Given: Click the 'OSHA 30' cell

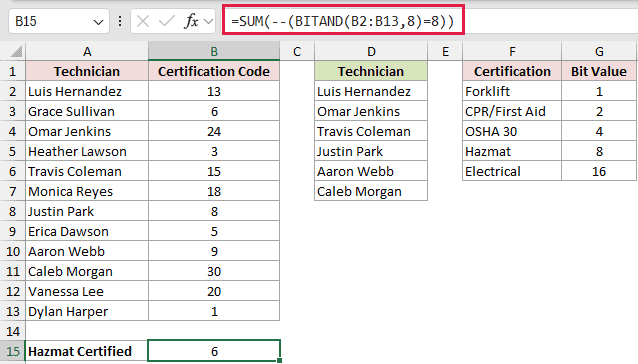Looking at the screenshot, I should [512, 131].
